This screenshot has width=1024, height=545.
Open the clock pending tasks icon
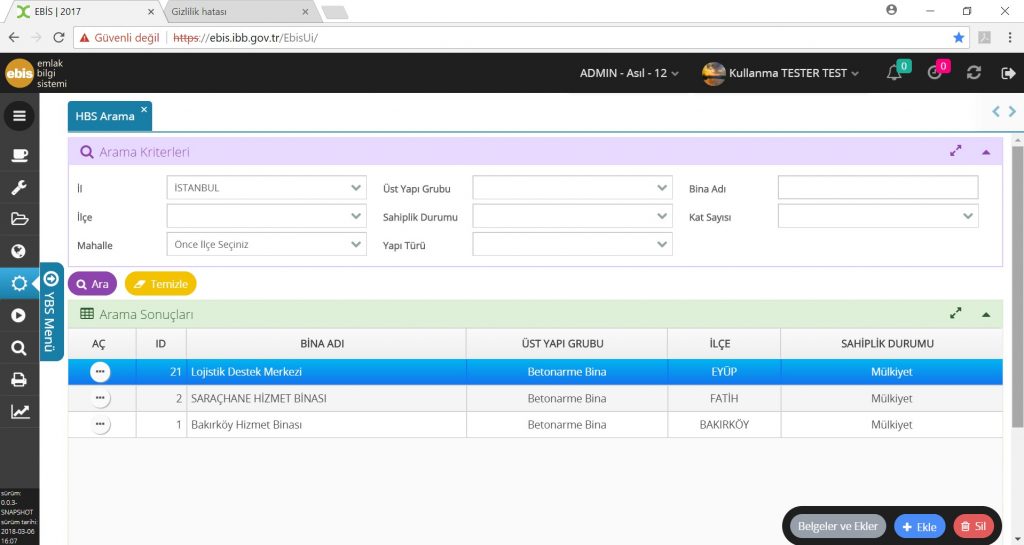click(935, 73)
